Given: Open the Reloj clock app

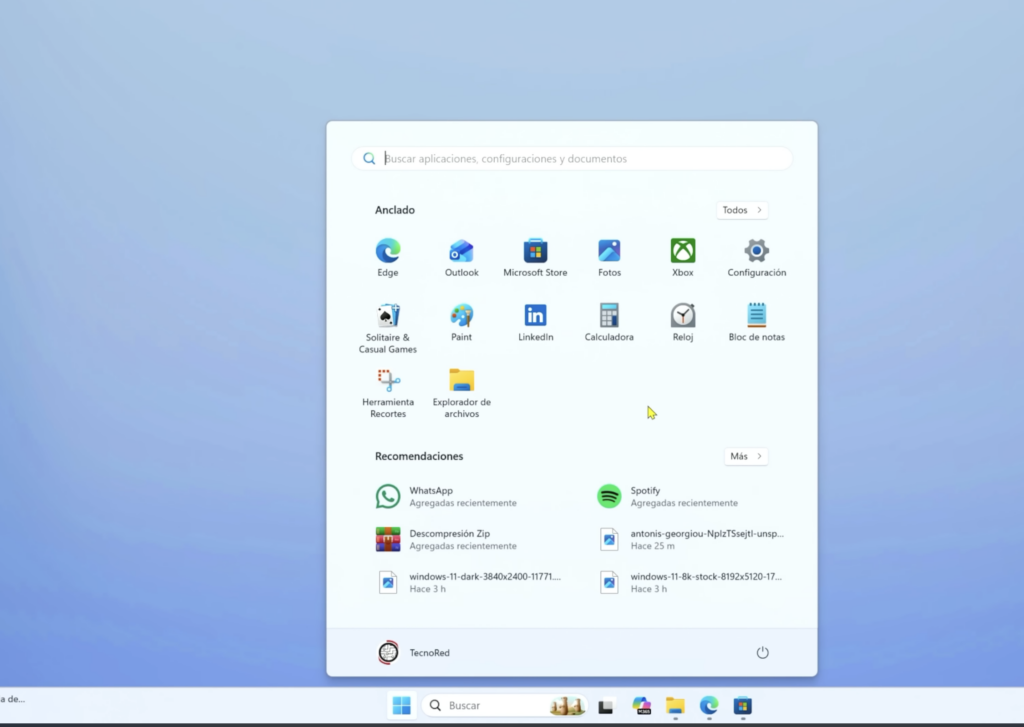Looking at the screenshot, I should coord(683,323).
